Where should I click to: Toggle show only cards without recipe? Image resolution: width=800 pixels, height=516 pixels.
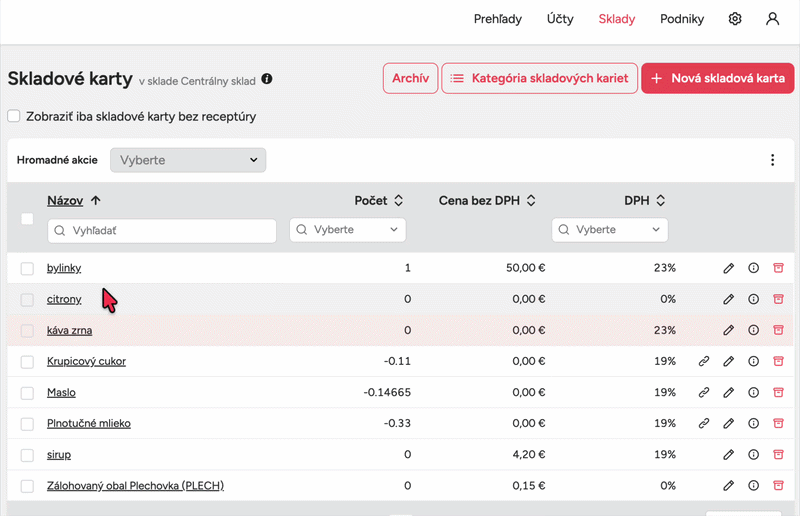pos(14,116)
